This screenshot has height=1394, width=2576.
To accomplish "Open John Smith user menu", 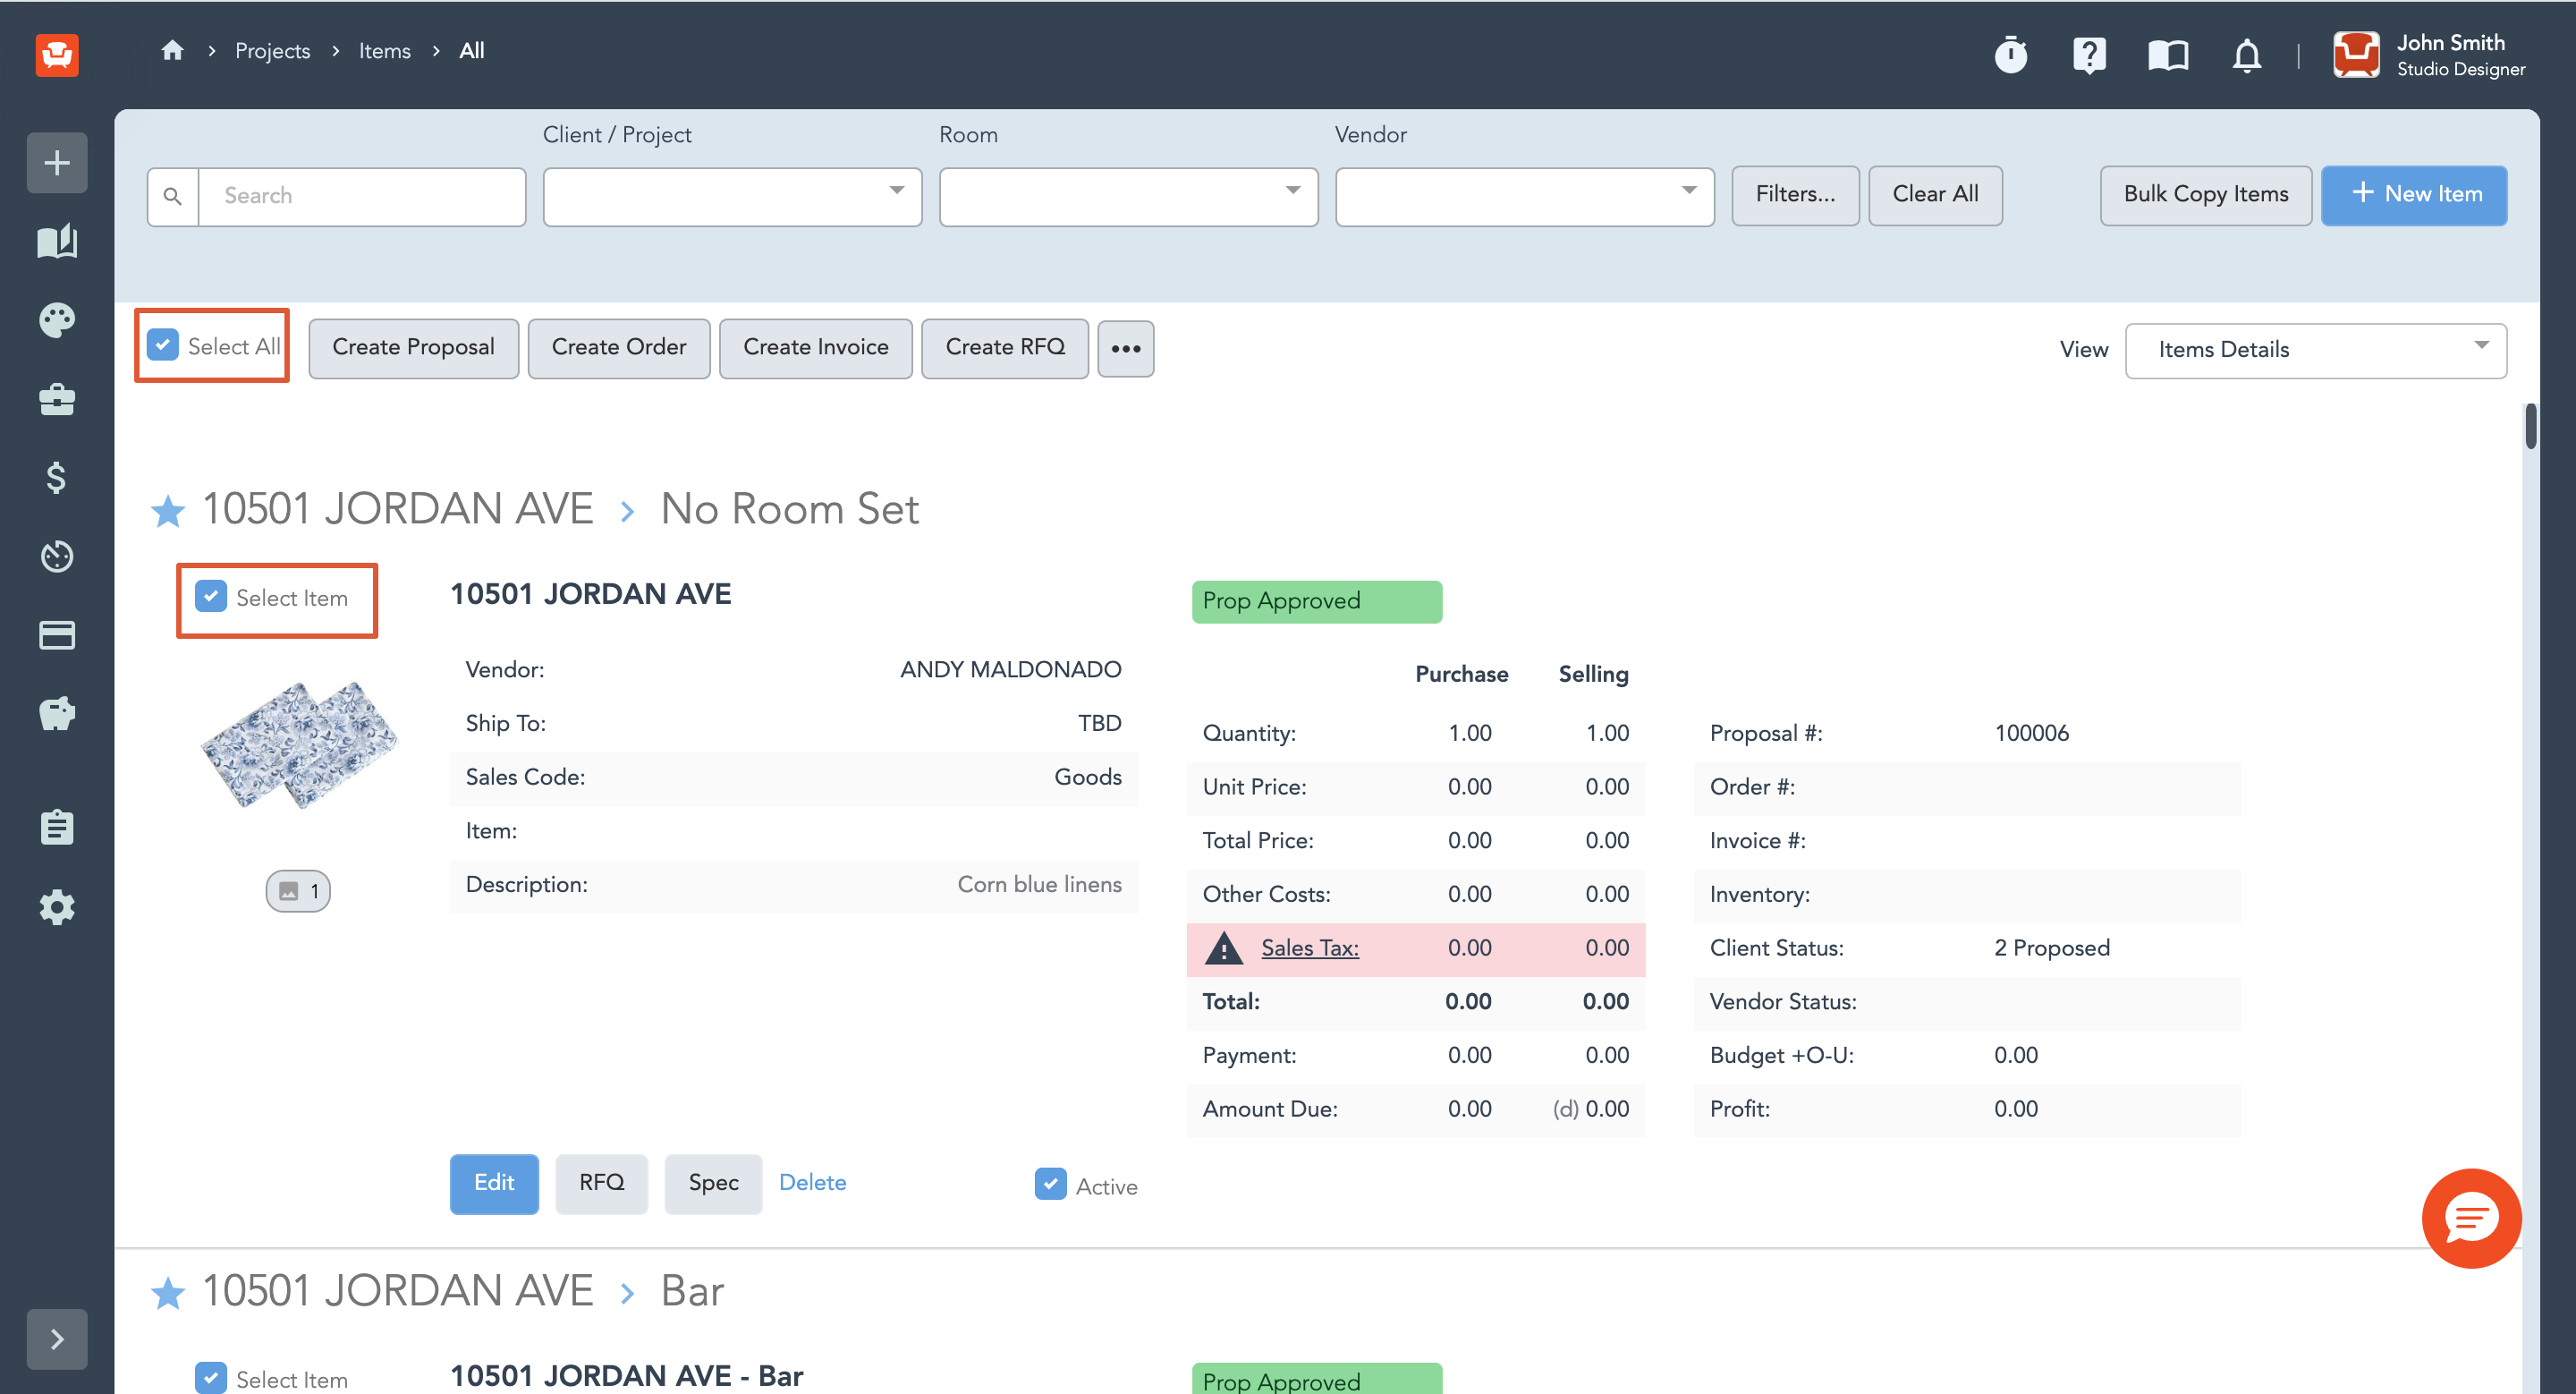I will pyautogui.click(x=2429, y=55).
